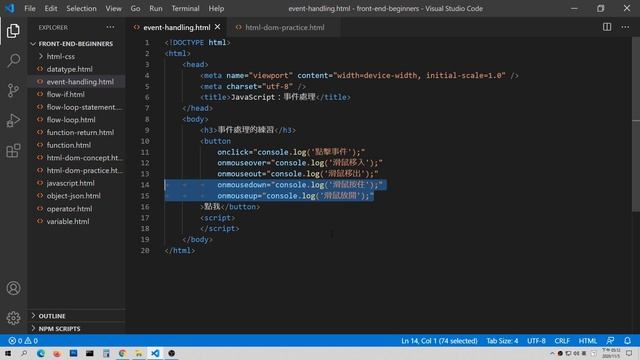
Task: Expand the html-css folder
Action: point(60,56)
